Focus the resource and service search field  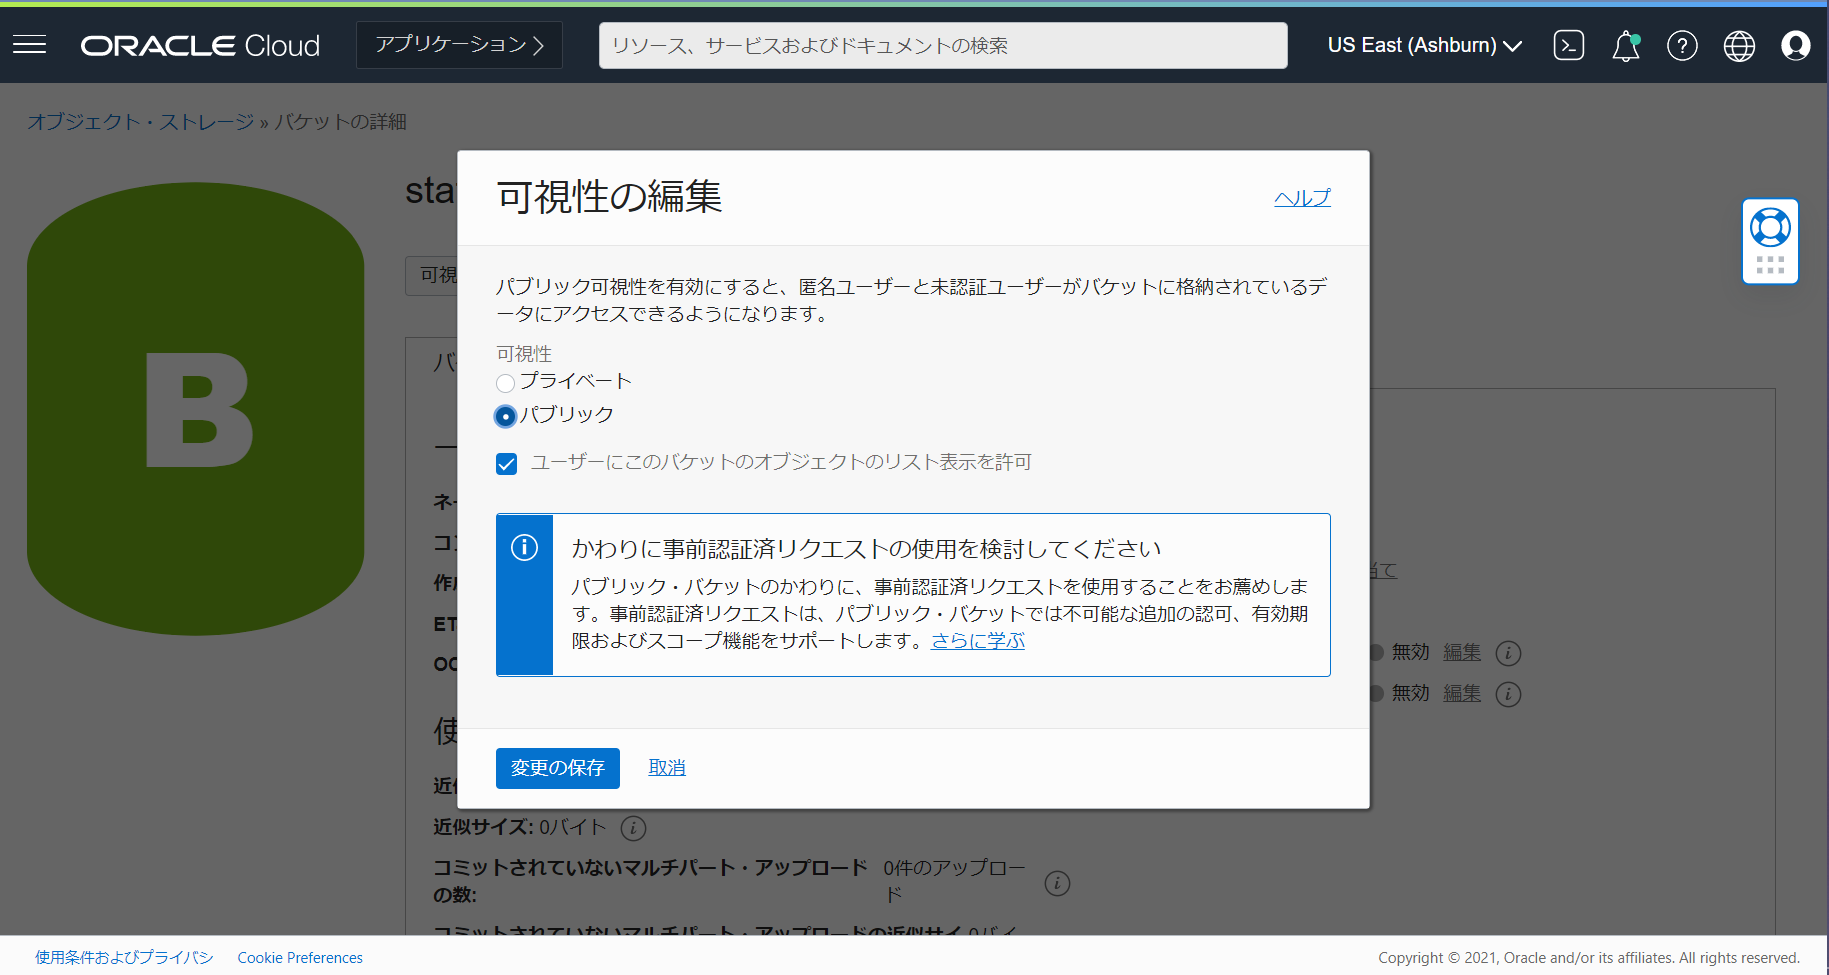click(943, 46)
